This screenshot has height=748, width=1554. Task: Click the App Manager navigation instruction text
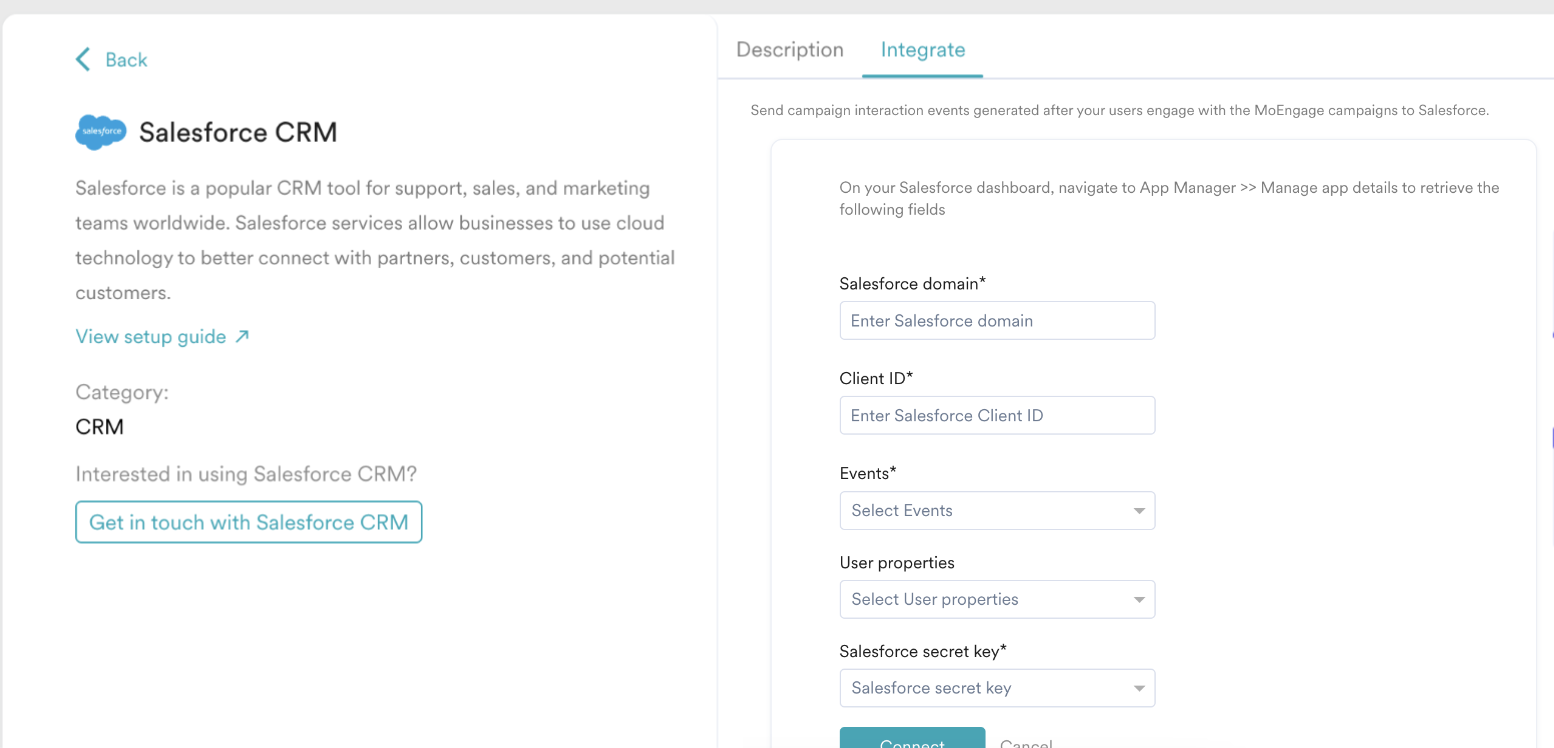1169,198
